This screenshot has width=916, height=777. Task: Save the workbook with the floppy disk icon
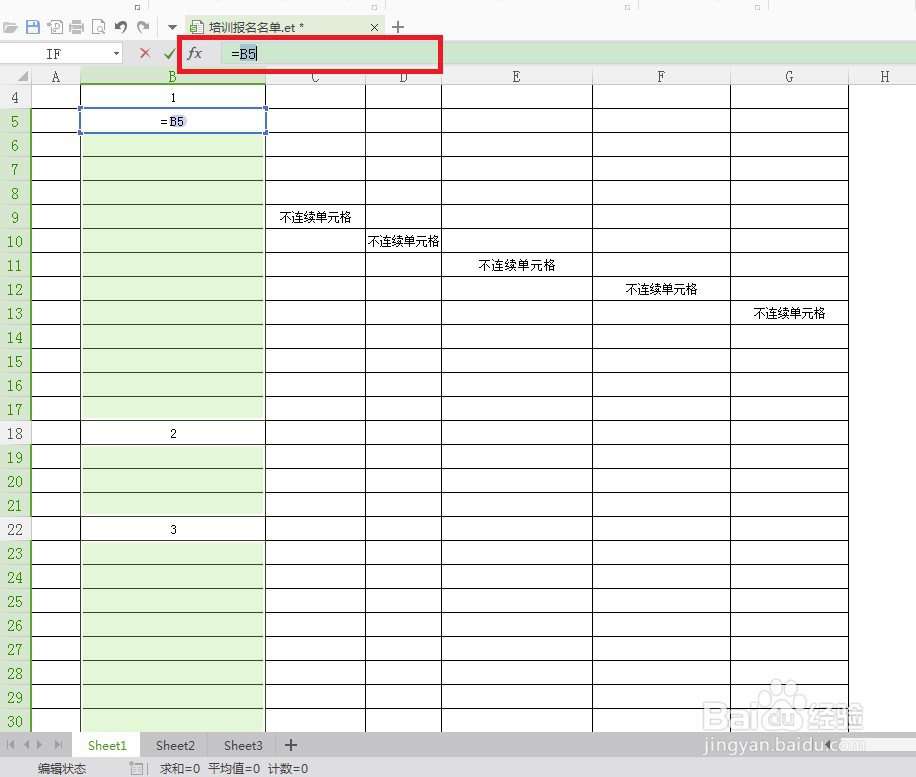point(33,27)
